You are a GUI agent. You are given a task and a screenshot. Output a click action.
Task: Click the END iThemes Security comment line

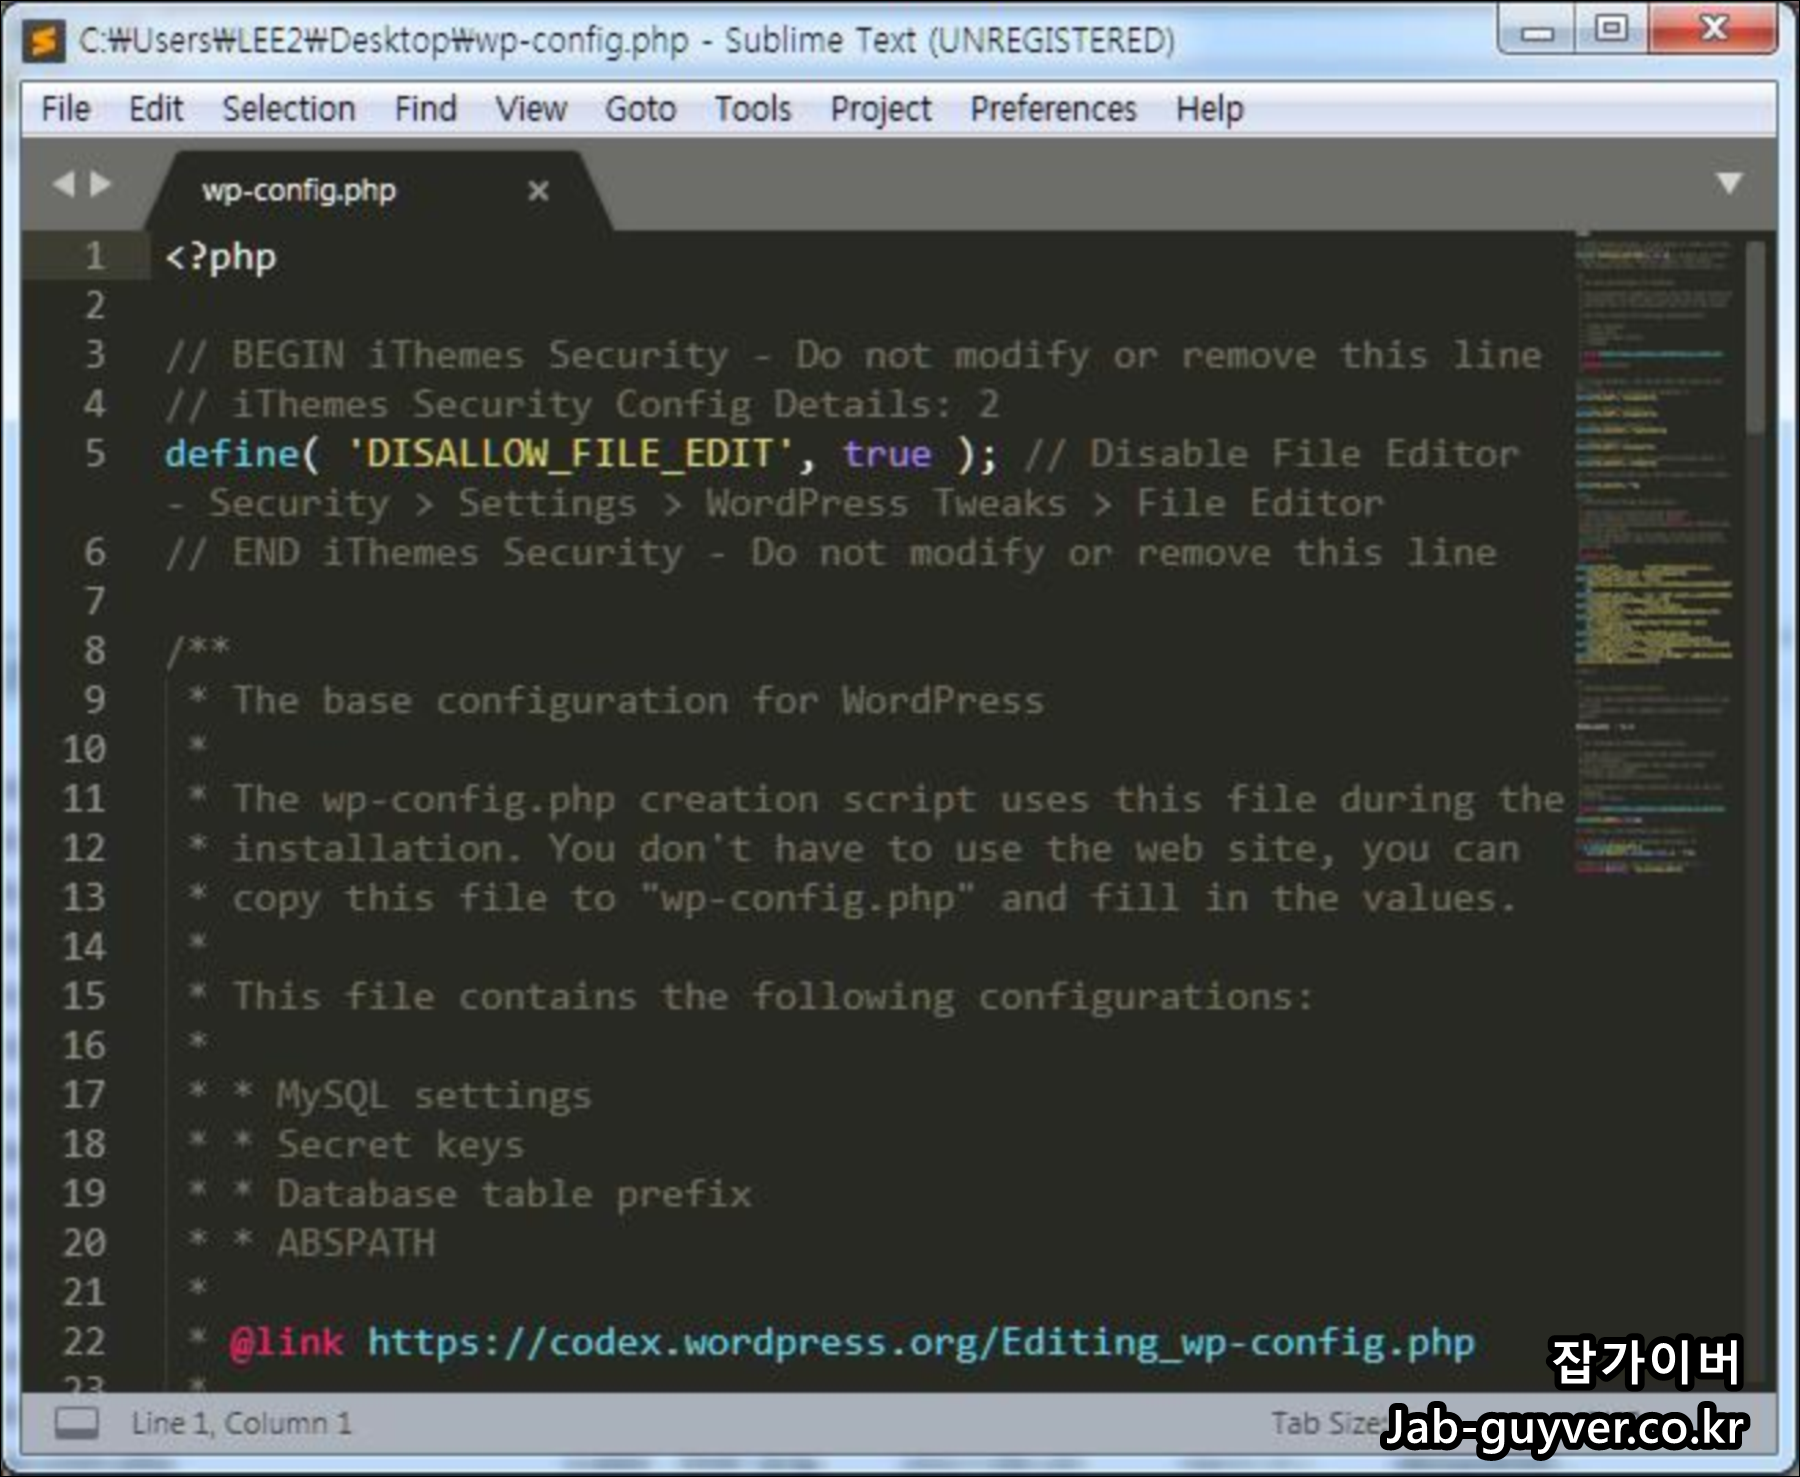pyautogui.click(x=831, y=553)
